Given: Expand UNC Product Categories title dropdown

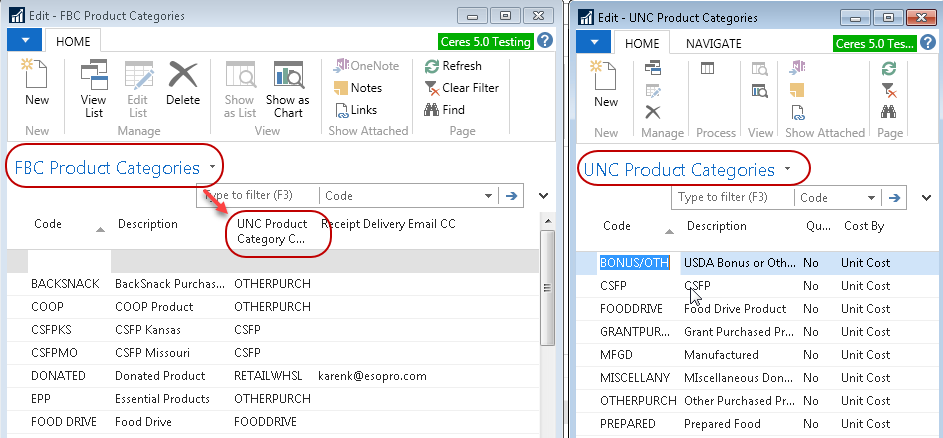Looking at the screenshot, I should [788, 170].
